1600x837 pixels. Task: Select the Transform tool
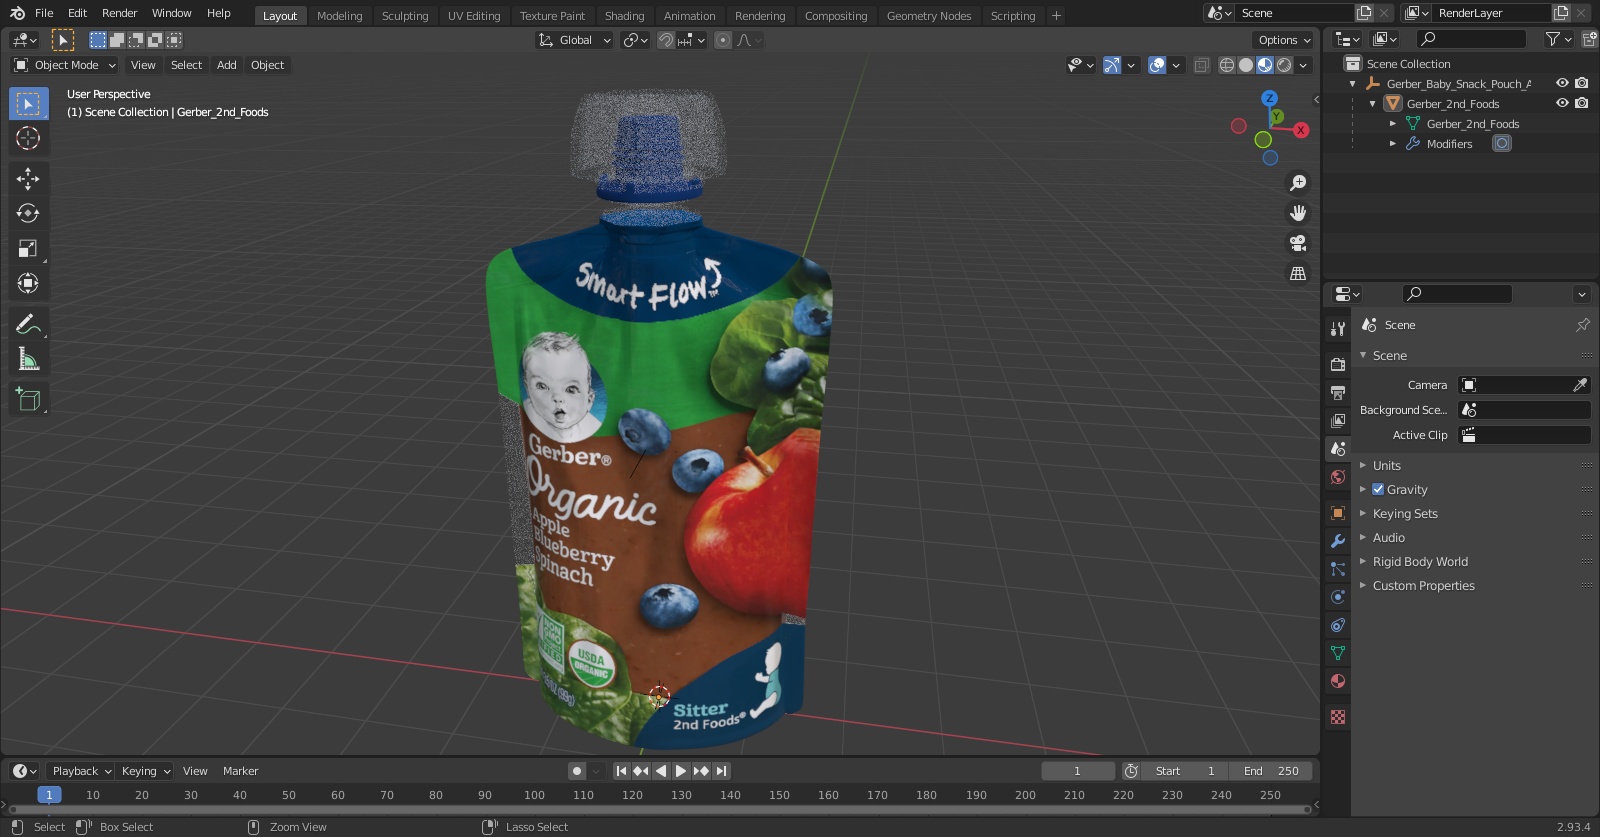coord(28,283)
